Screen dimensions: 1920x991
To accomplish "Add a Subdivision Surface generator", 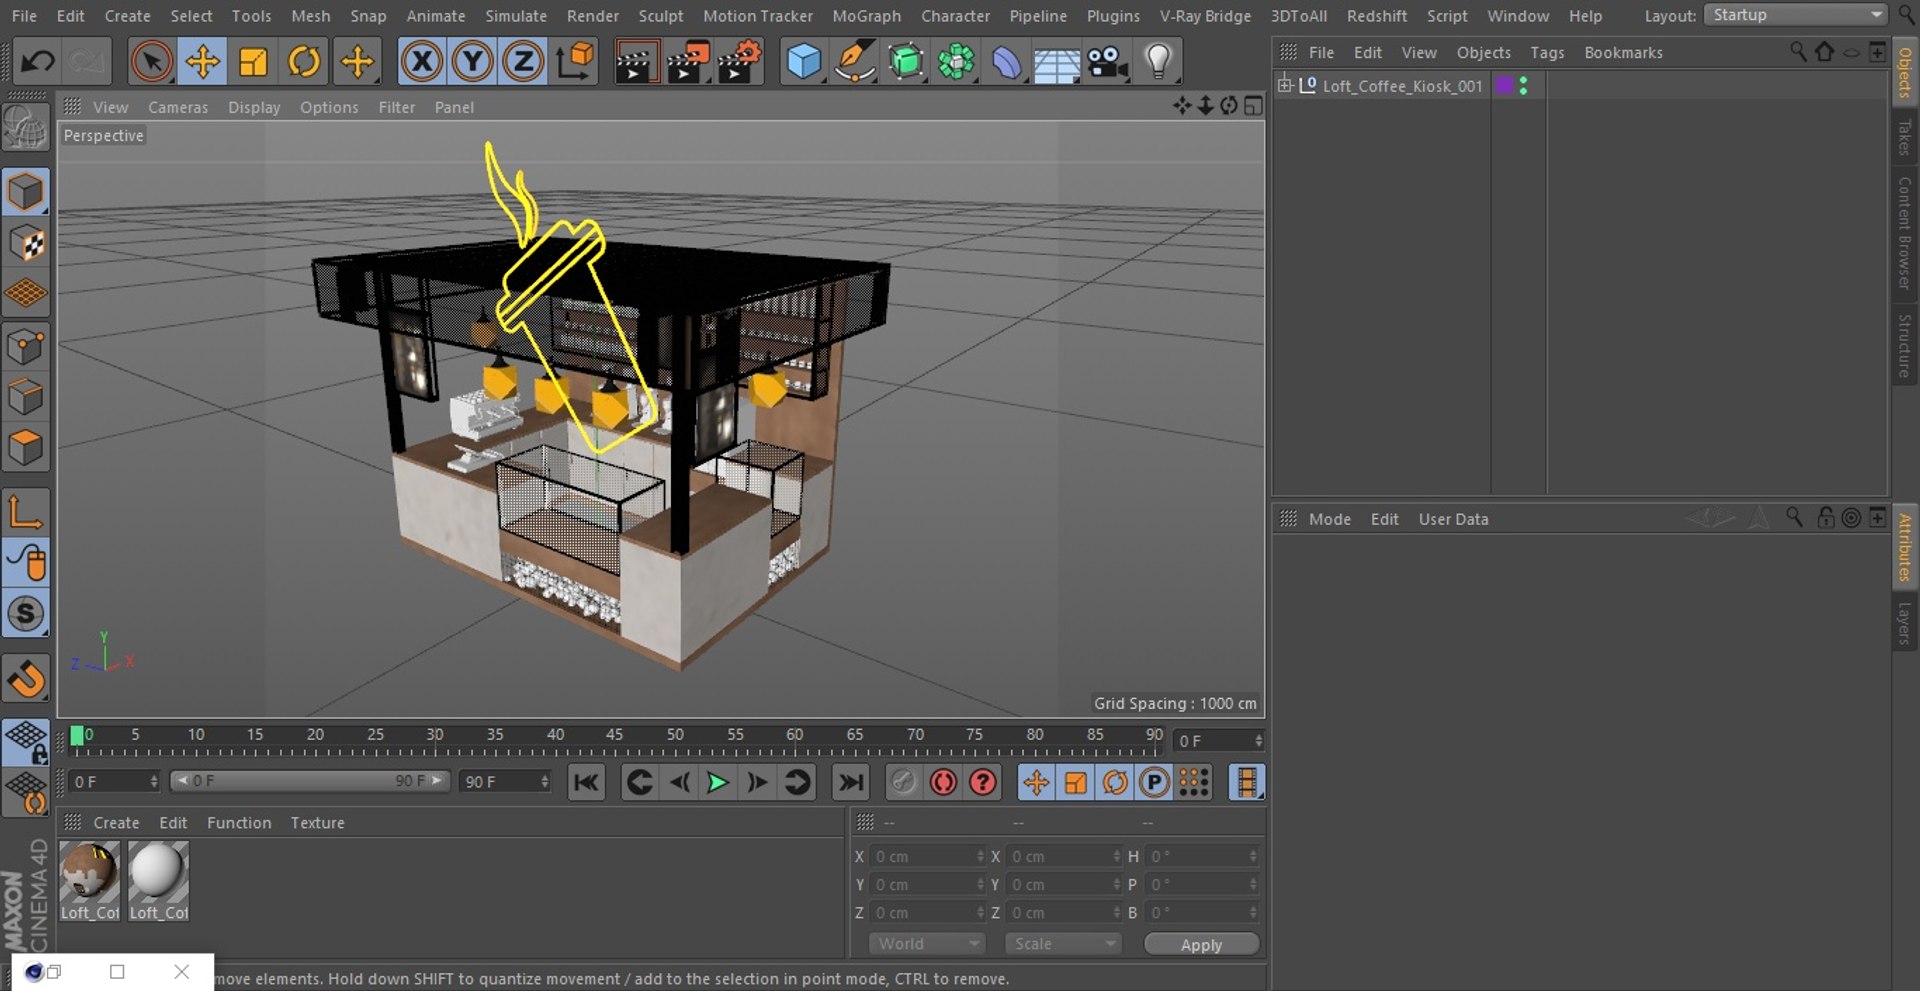I will tap(905, 62).
